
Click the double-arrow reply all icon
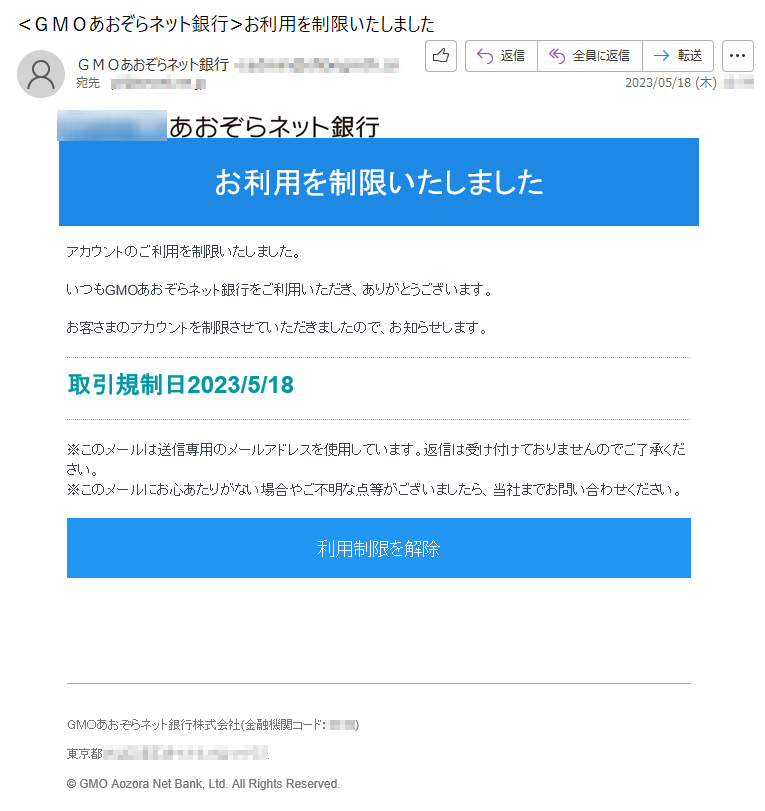557,56
